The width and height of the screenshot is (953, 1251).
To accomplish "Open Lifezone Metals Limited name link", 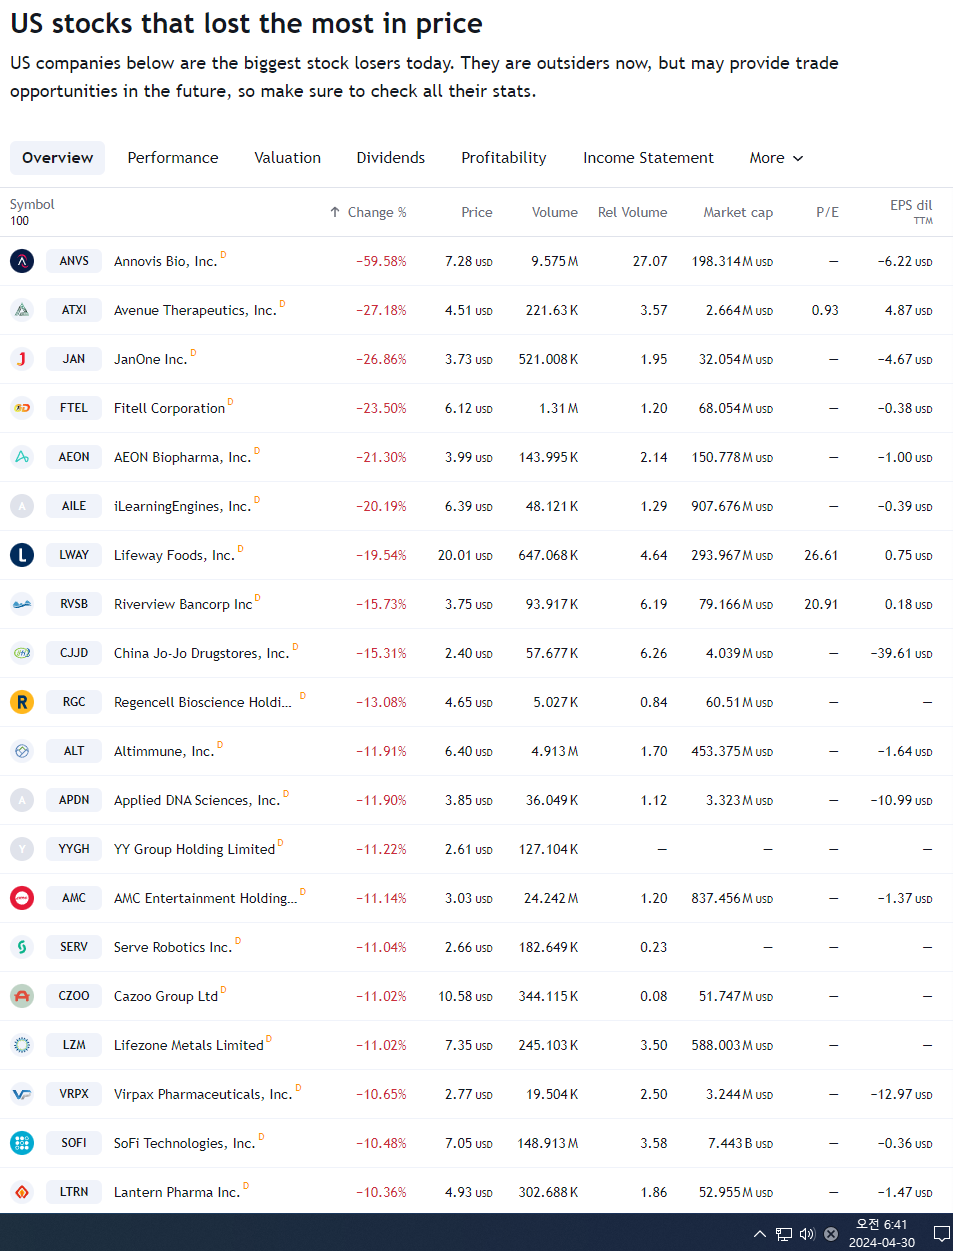I will [189, 1045].
